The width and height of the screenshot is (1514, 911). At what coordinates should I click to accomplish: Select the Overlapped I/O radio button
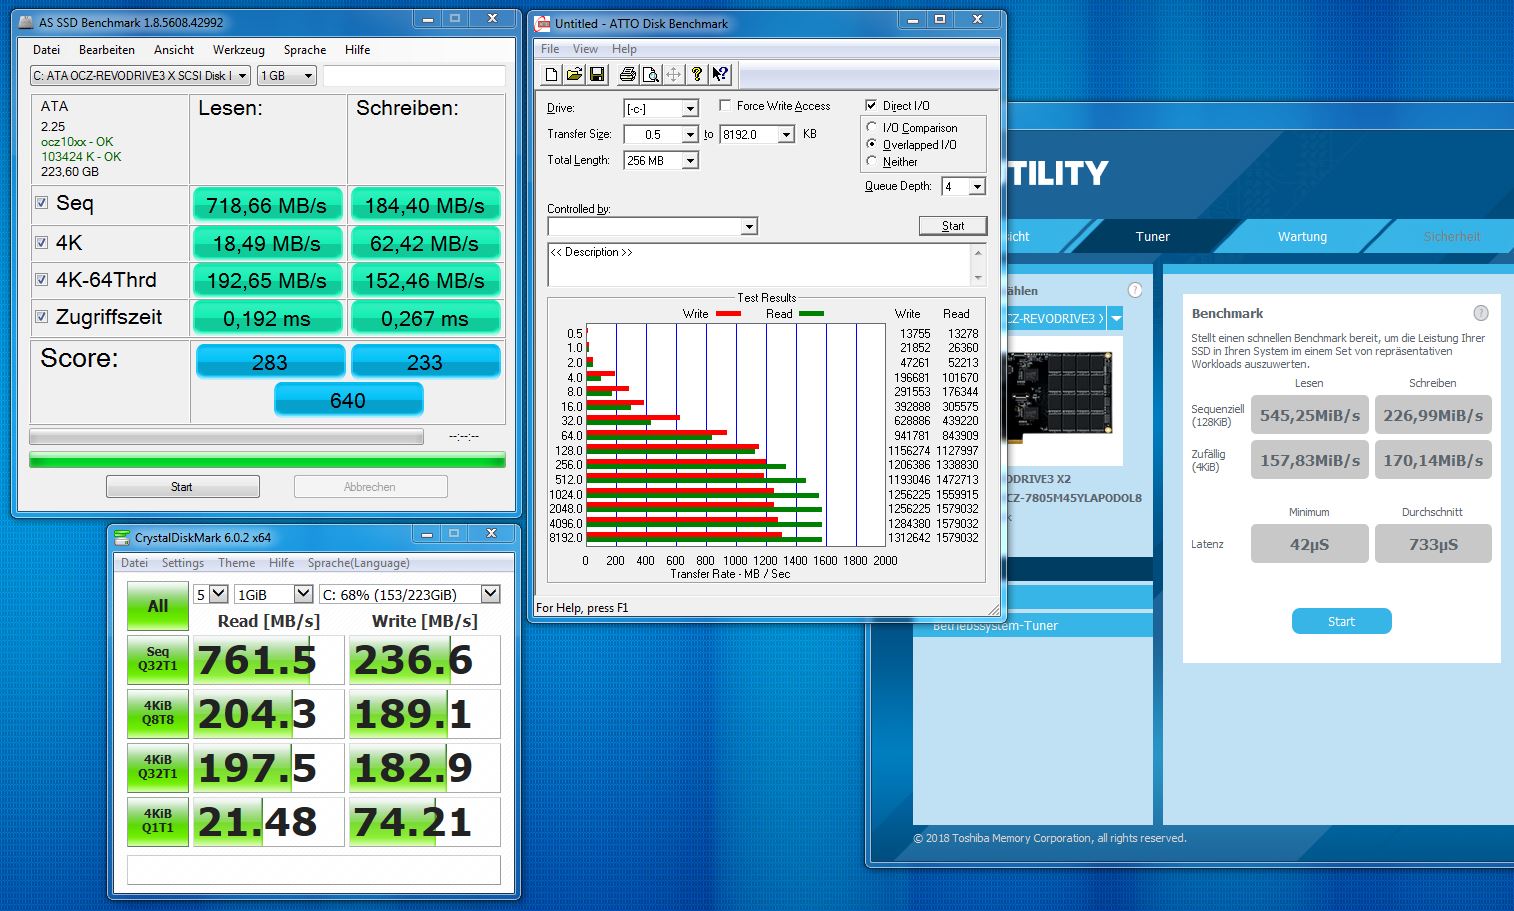[872, 144]
